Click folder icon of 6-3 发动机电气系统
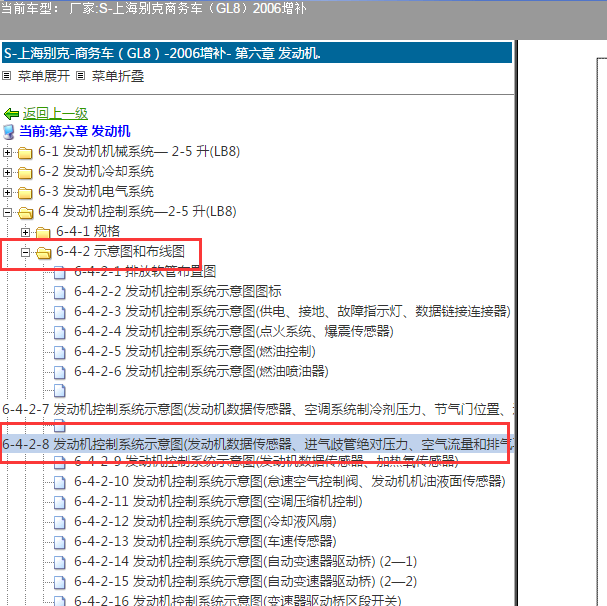 [x=25, y=192]
